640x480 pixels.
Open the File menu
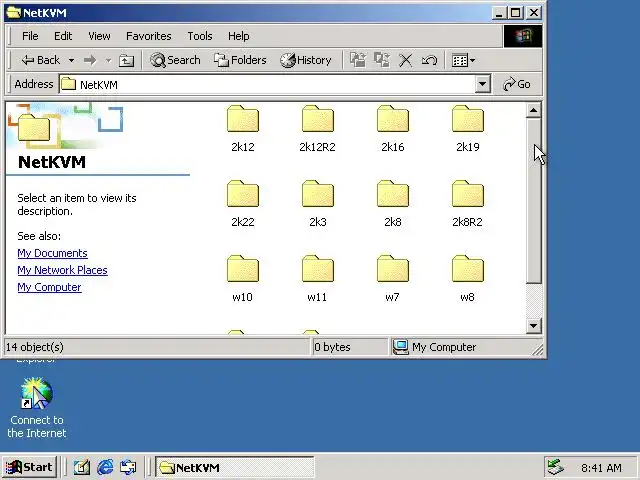tap(30, 36)
